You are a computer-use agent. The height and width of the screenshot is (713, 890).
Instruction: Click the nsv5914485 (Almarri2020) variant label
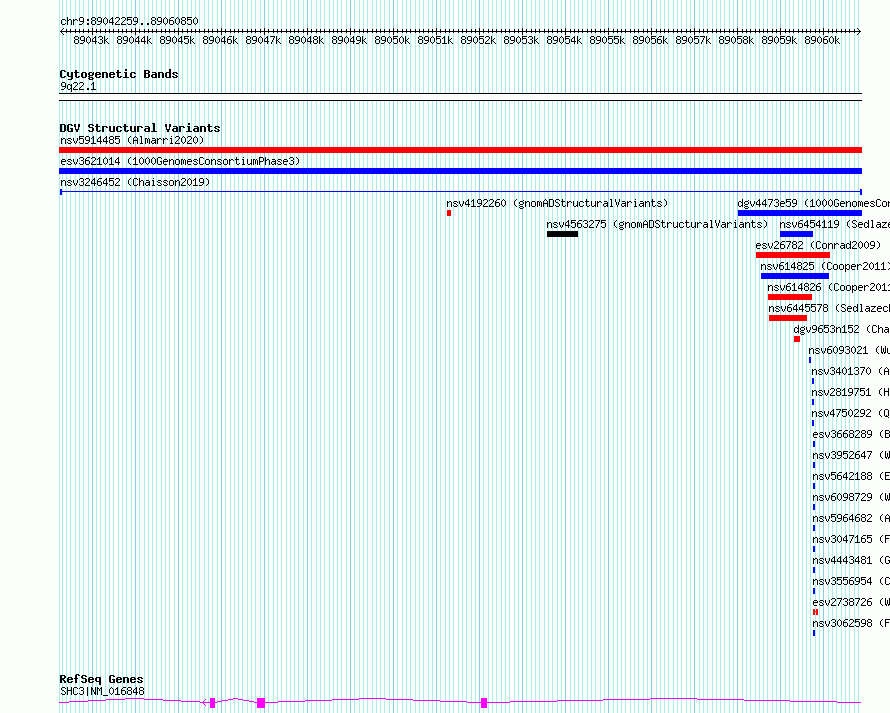(x=132, y=140)
